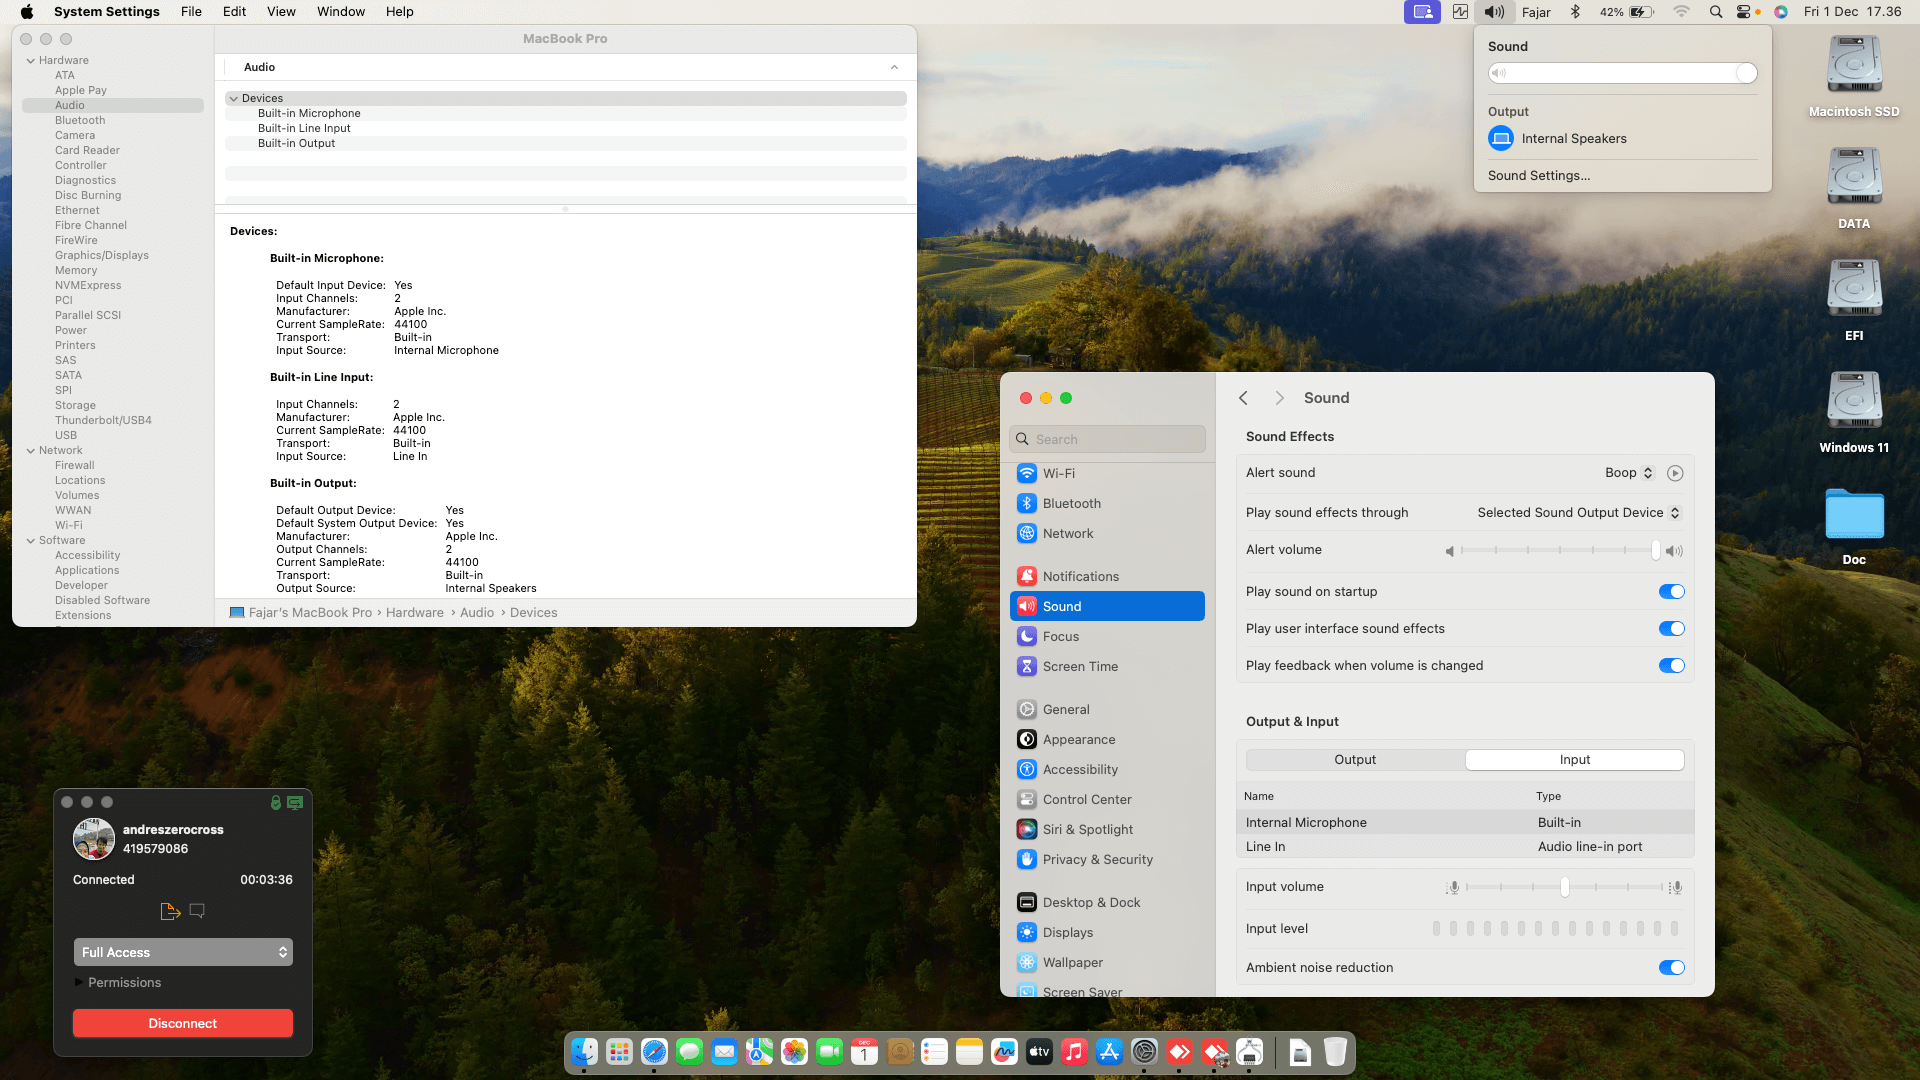Toggle Play sound on startup

[x=1671, y=592]
